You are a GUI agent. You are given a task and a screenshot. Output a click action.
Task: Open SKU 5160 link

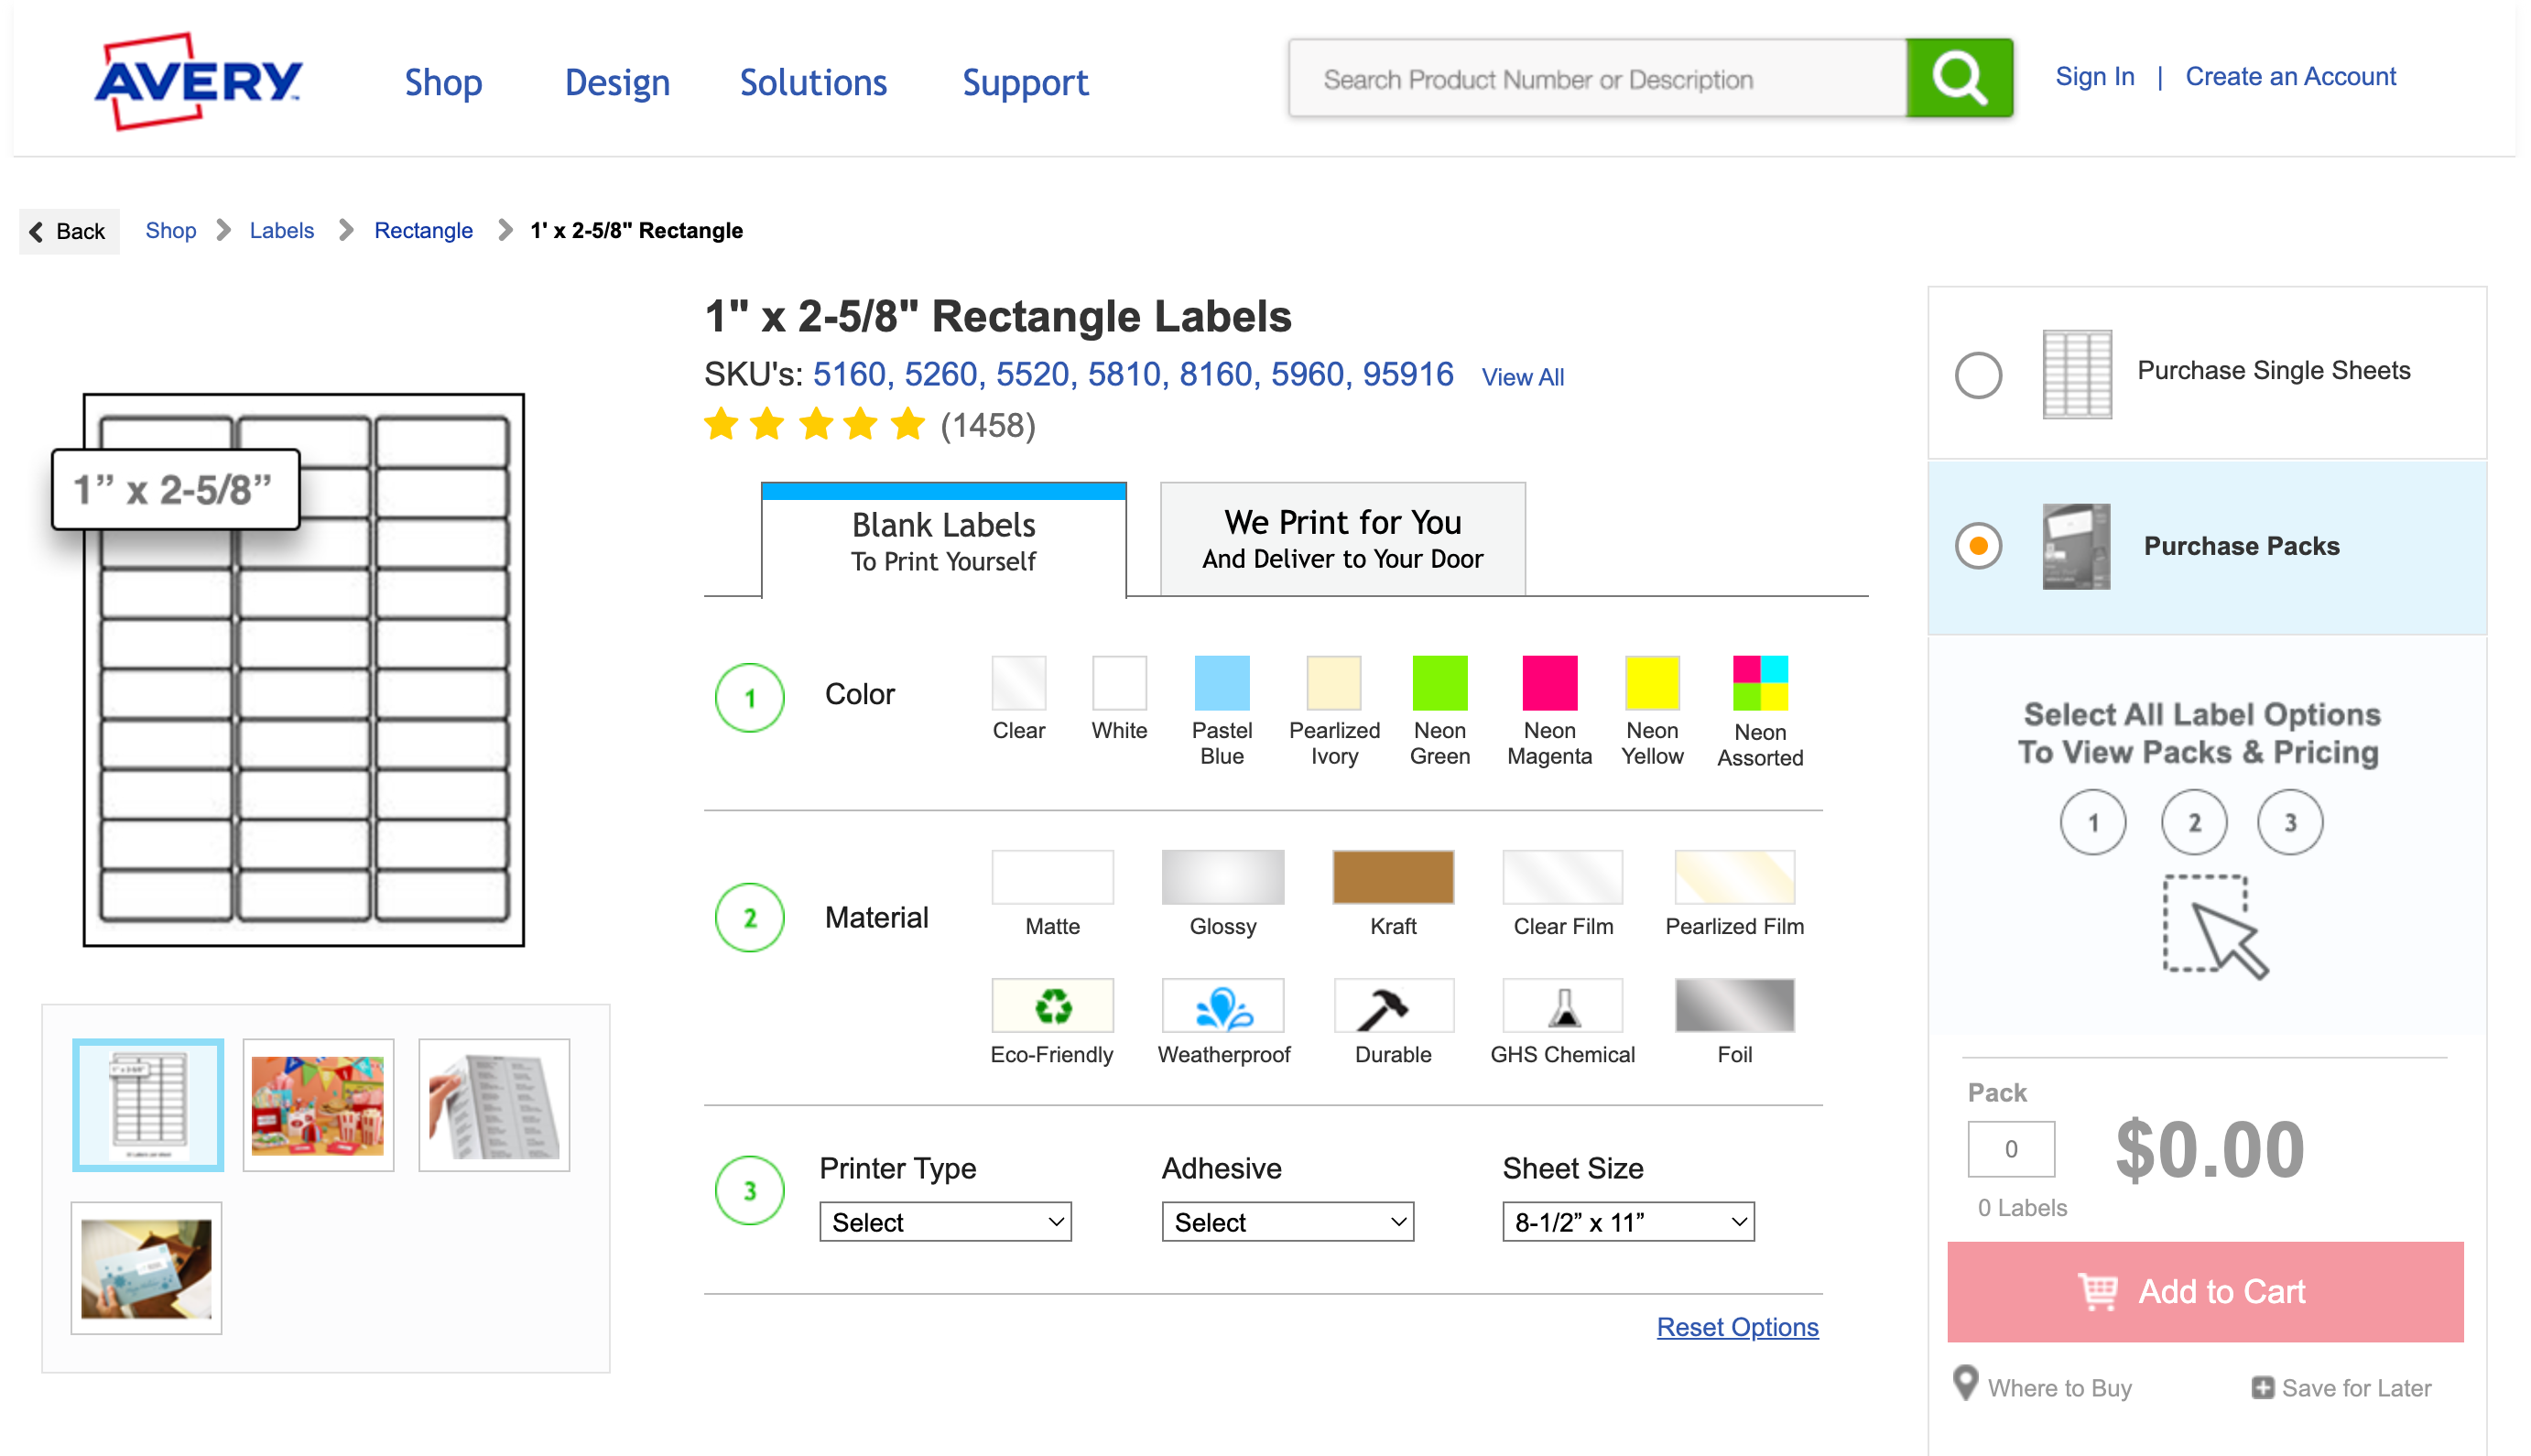848,374
